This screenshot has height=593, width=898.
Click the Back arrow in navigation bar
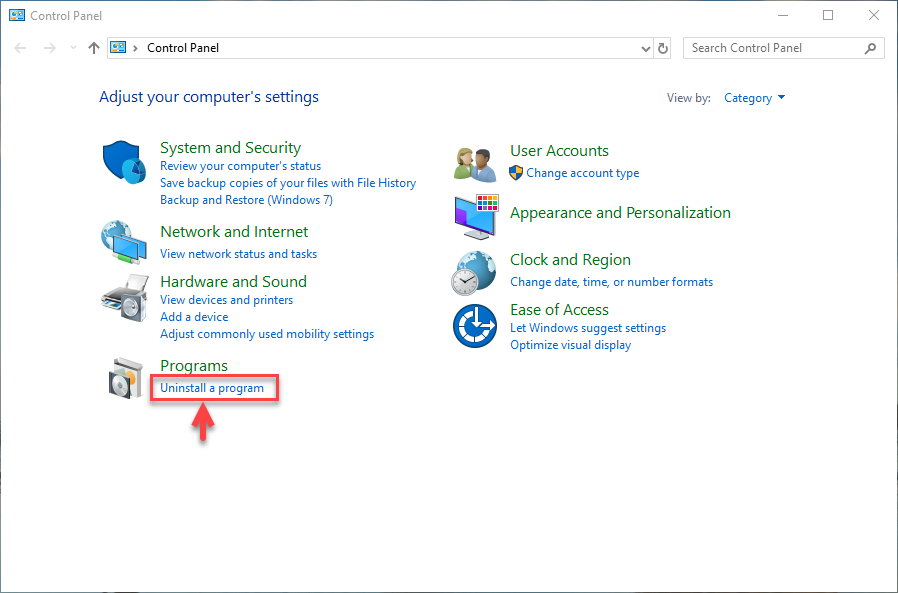point(21,48)
